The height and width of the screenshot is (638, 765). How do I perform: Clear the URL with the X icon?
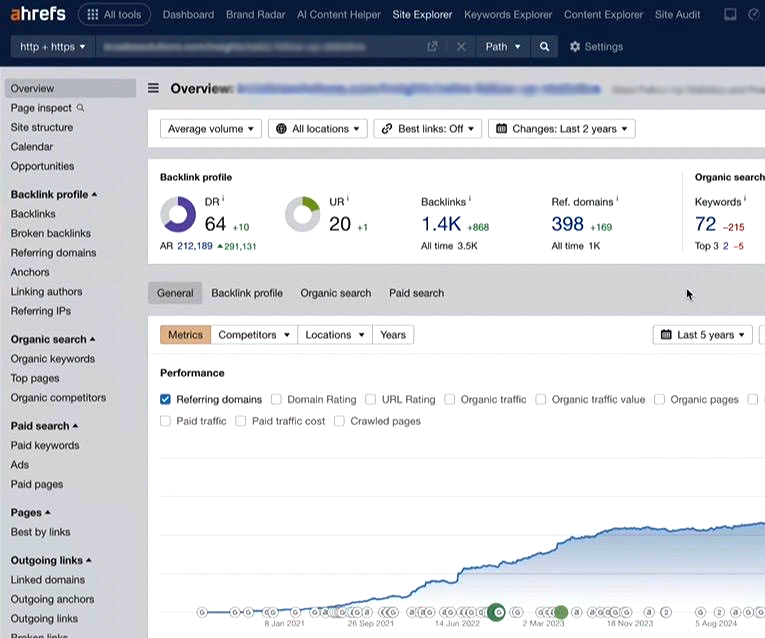461,47
